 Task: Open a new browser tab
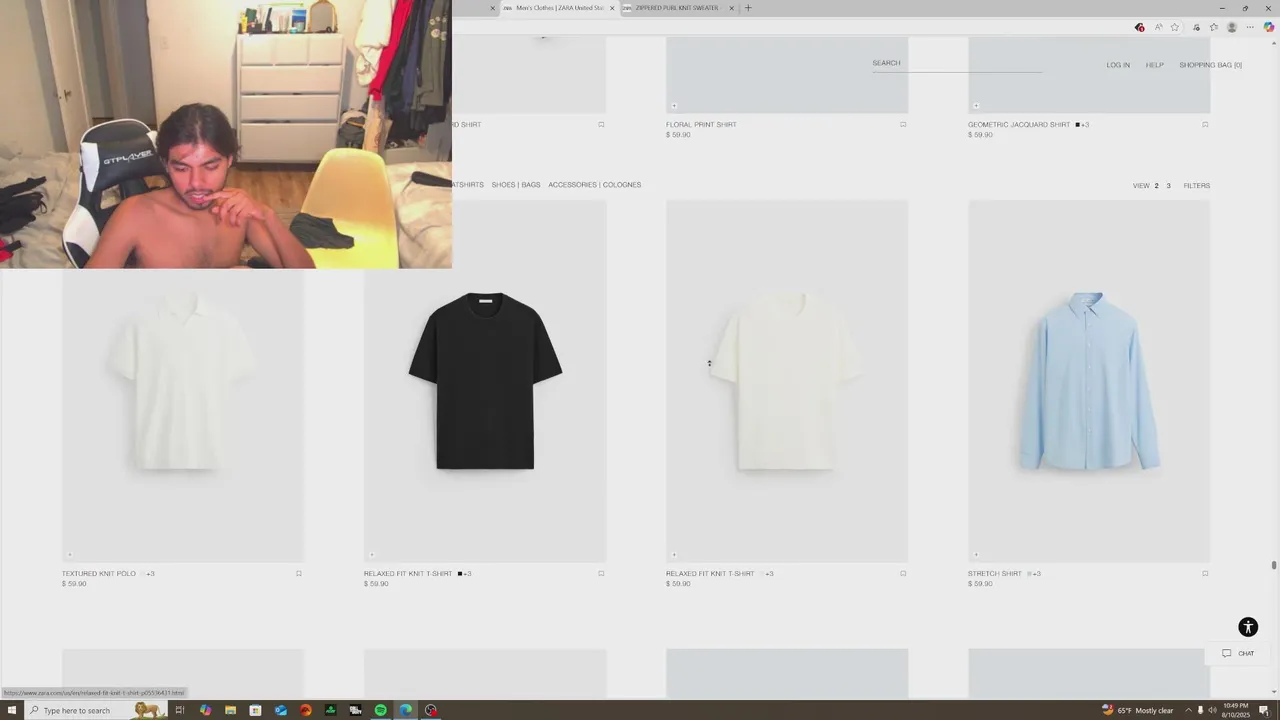click(x=748, y=8)
